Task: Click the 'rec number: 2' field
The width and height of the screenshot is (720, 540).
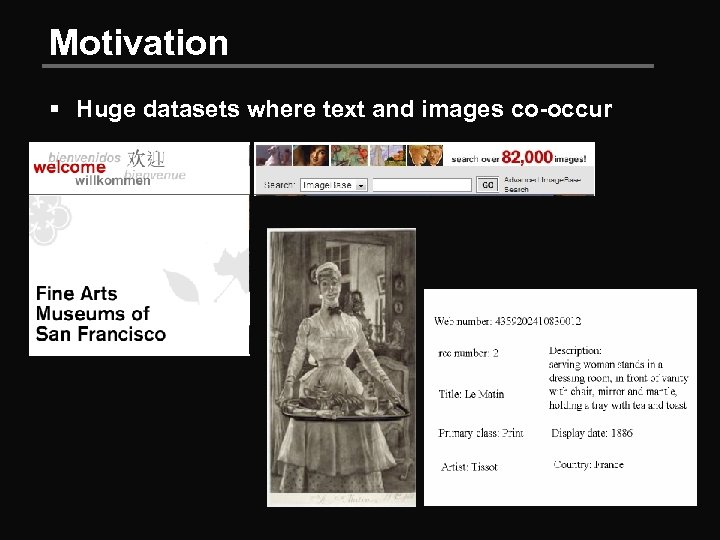Action: point(468,353)
